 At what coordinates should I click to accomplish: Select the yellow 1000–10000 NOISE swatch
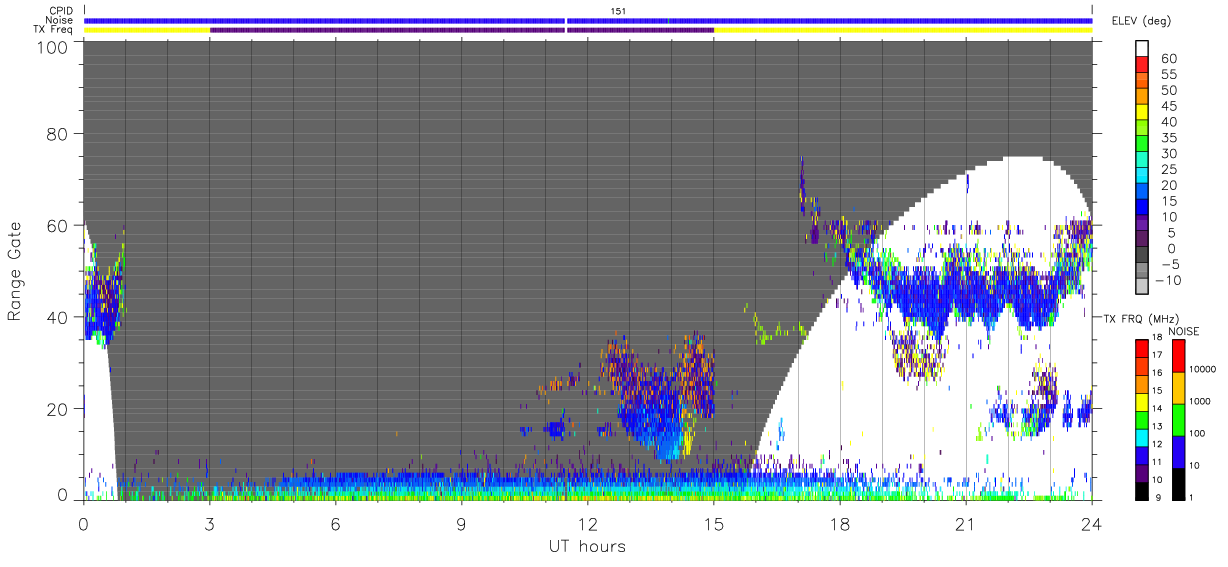point(1179,388)
